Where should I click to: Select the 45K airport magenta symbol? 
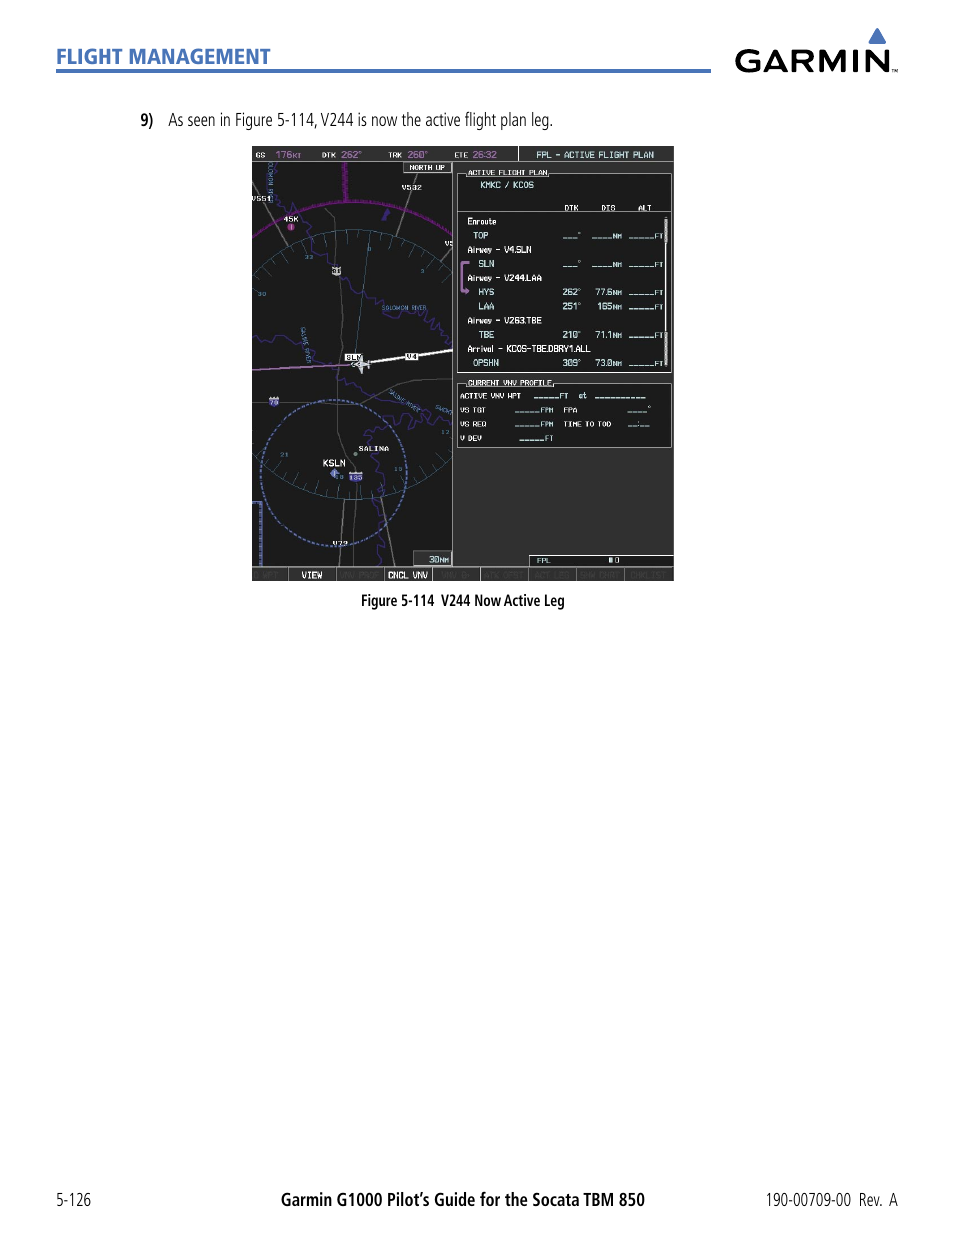tap(291, 228)
